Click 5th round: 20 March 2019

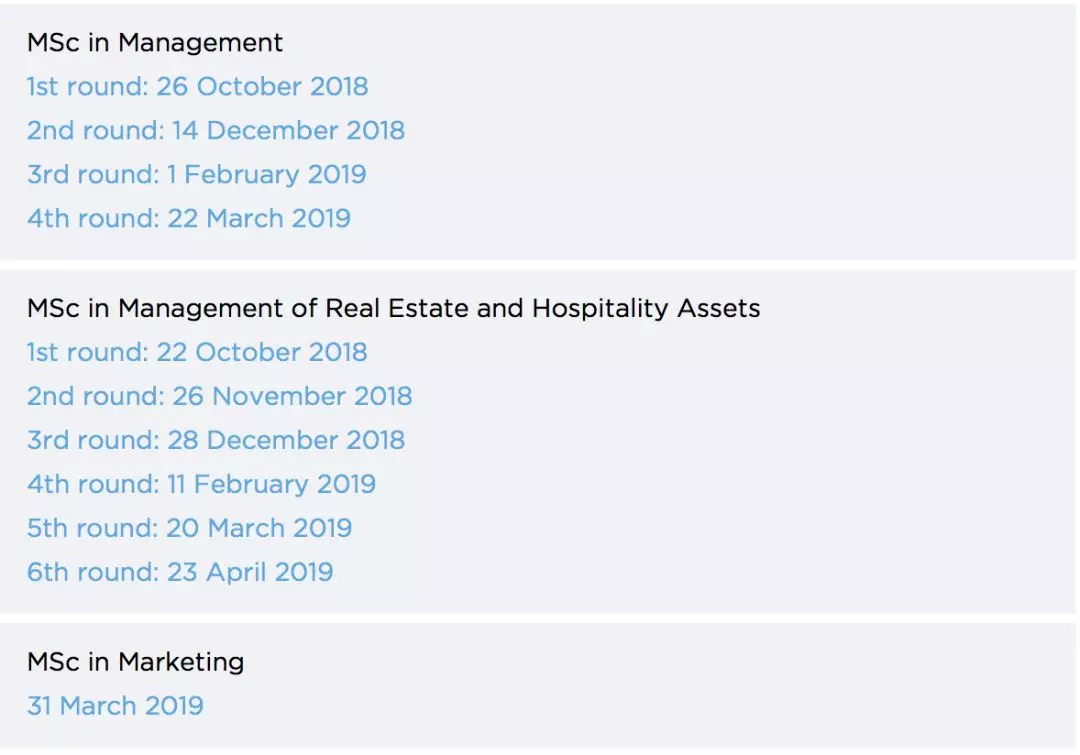pos(189,529)
